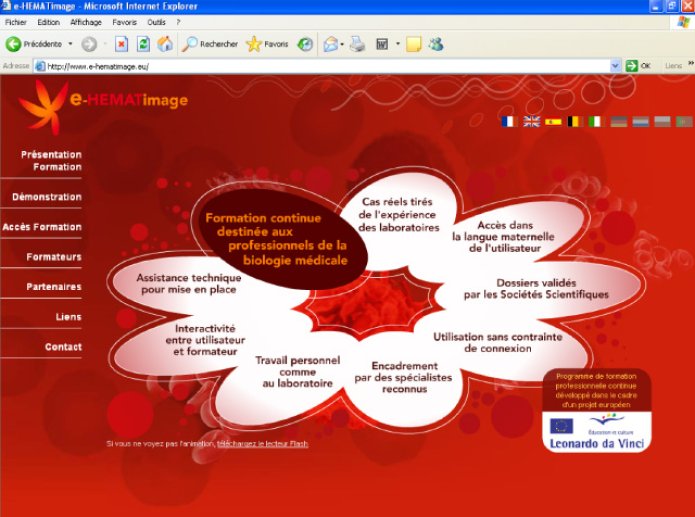Image resolution: width=695 pixels, height=517 pixels.
Task: Click Travail personnel comme au laboratoire petal
Action: 297,372
